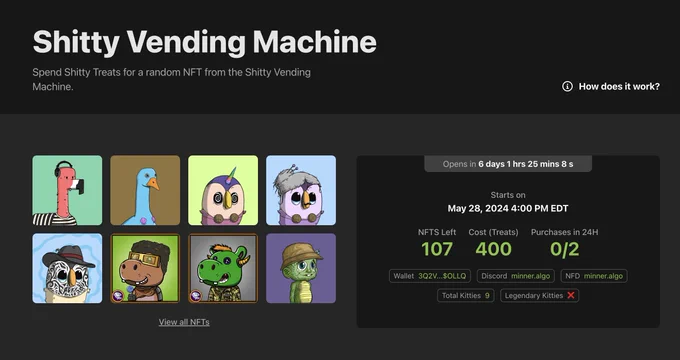Select the brown hippo with goggles NFT

click(145, 268)
